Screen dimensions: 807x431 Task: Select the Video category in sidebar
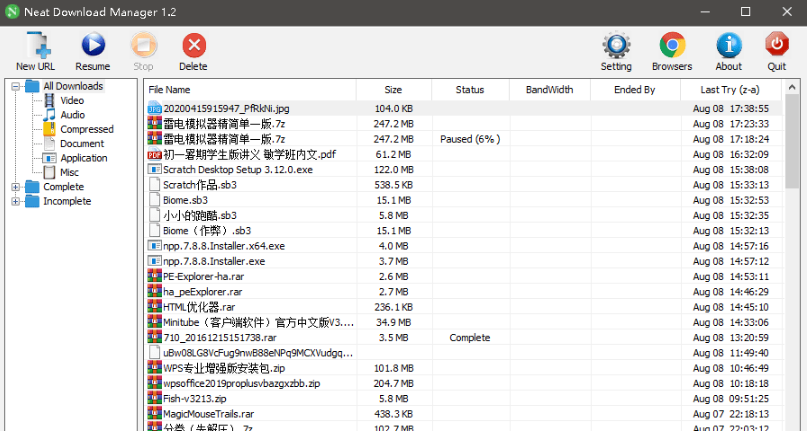coord(71,100)
